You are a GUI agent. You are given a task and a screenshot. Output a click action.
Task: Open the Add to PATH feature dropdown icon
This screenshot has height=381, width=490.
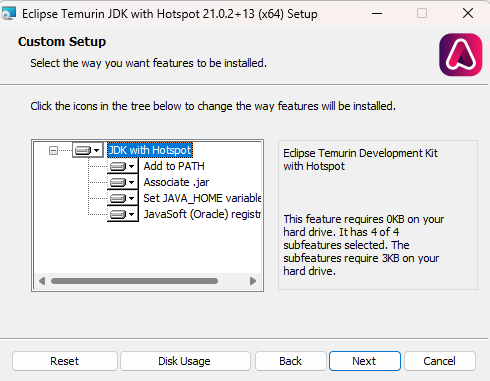pyautogui.click(x=123, y=166)
